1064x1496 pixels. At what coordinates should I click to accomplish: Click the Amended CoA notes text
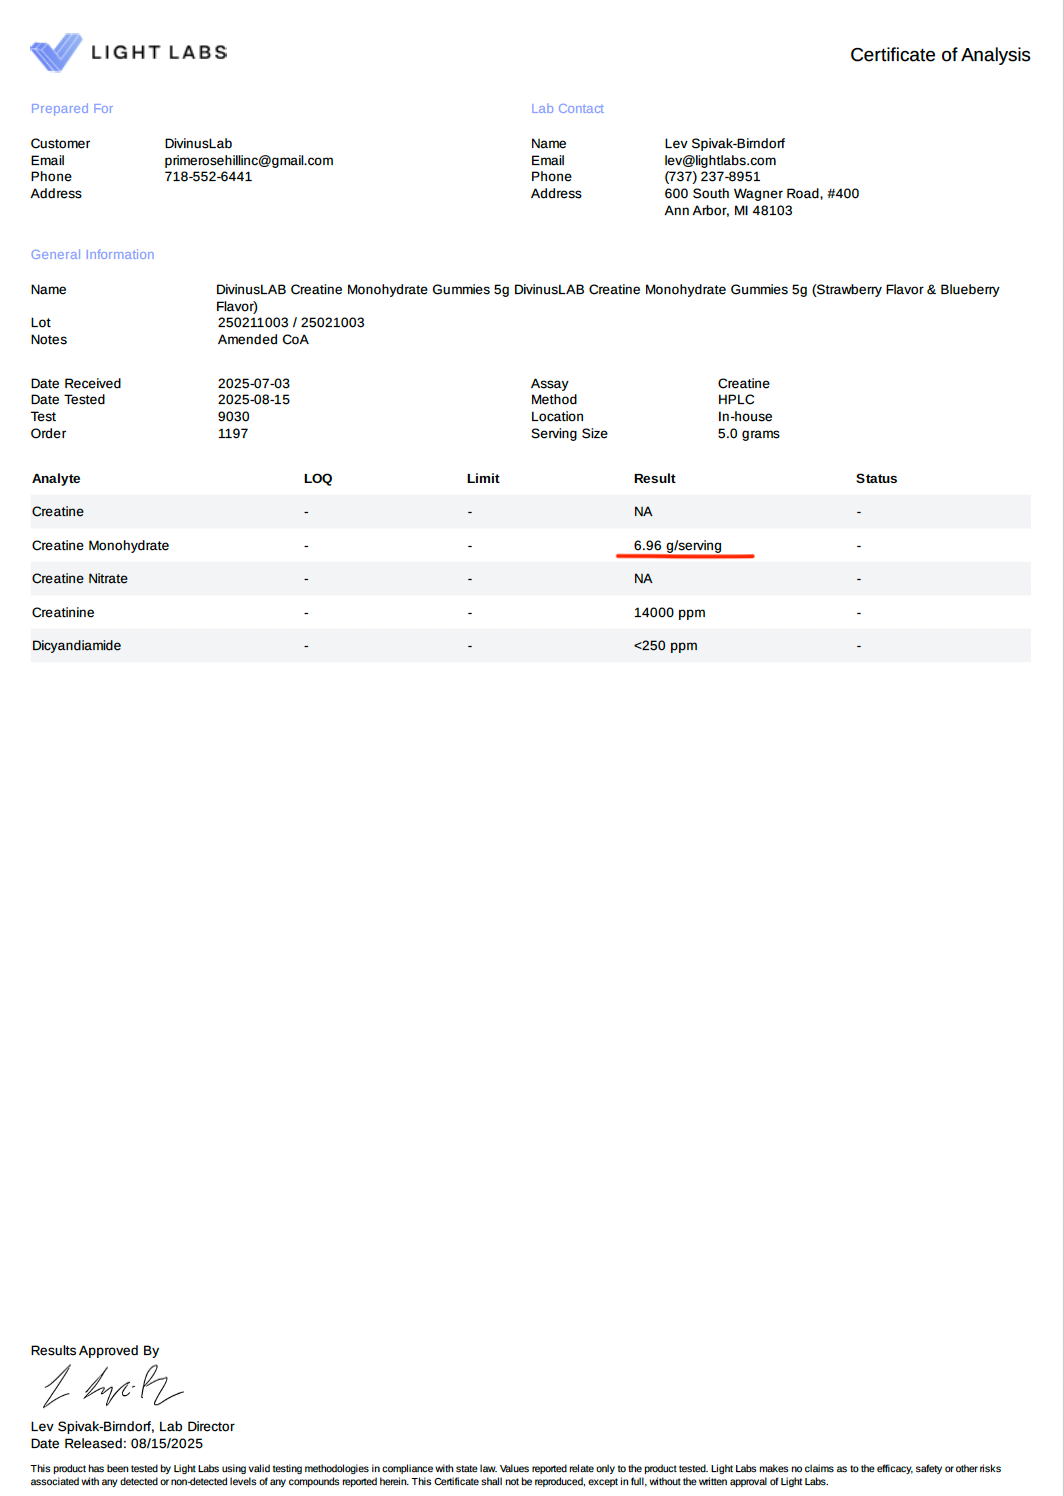tap(263, 340)
